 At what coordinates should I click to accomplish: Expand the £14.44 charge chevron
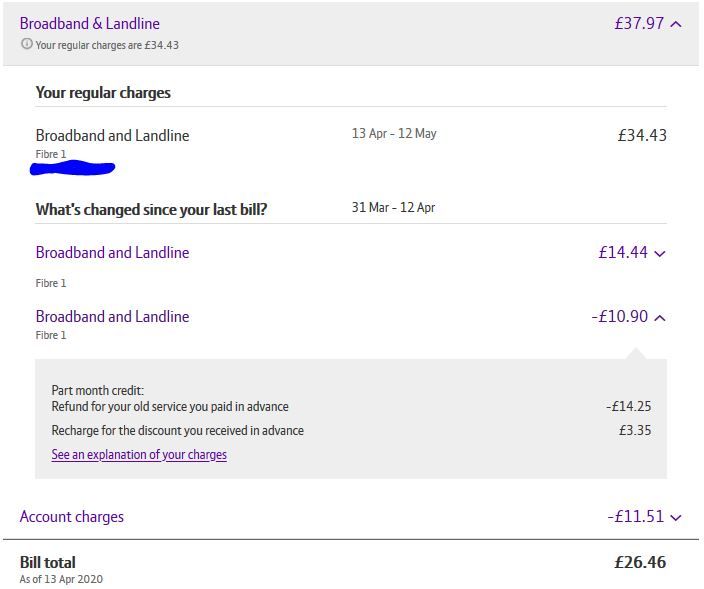pos(660,254)
